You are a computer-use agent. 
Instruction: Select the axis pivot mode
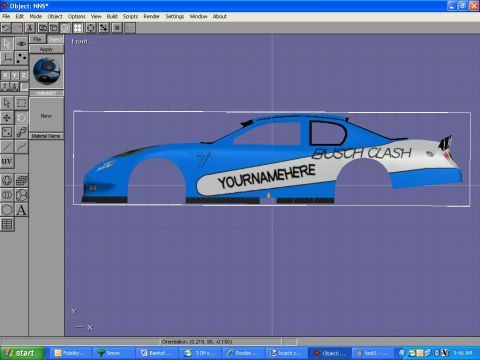[7, 58]
